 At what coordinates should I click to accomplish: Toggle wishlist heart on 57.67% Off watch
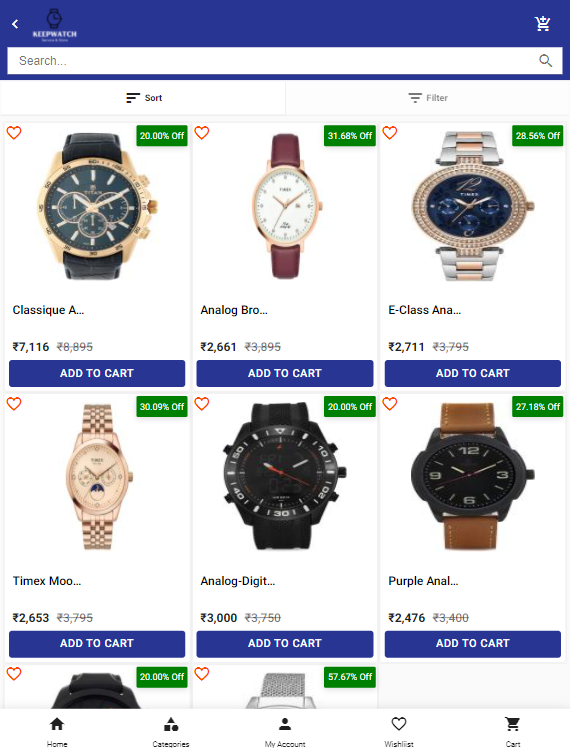click(202, 674)
